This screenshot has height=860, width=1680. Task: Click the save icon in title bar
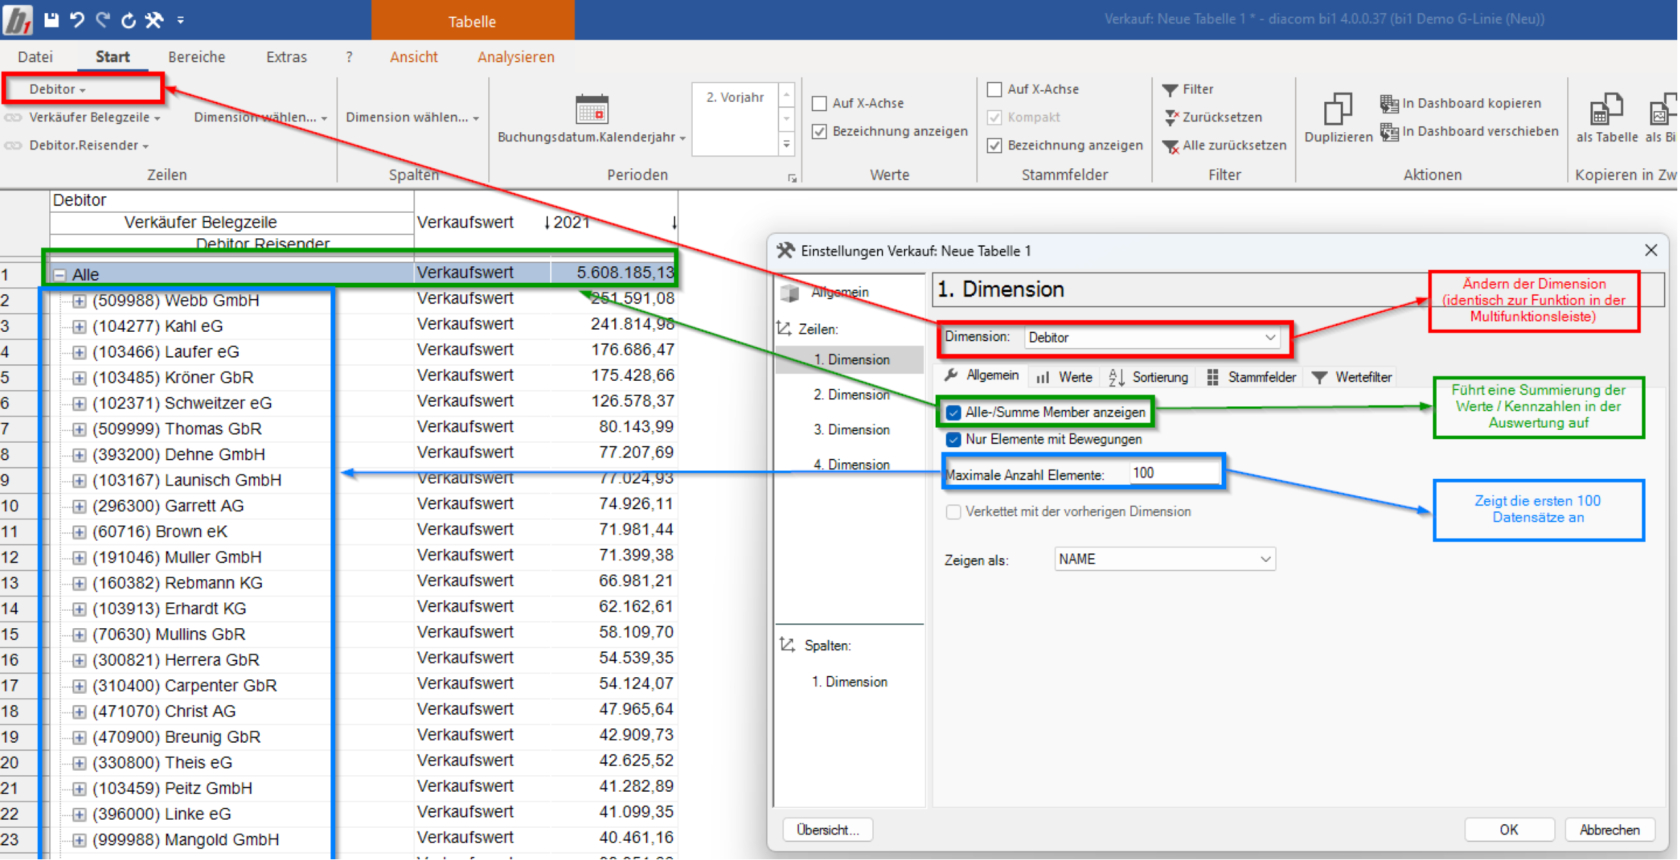(x=51, y=19)
